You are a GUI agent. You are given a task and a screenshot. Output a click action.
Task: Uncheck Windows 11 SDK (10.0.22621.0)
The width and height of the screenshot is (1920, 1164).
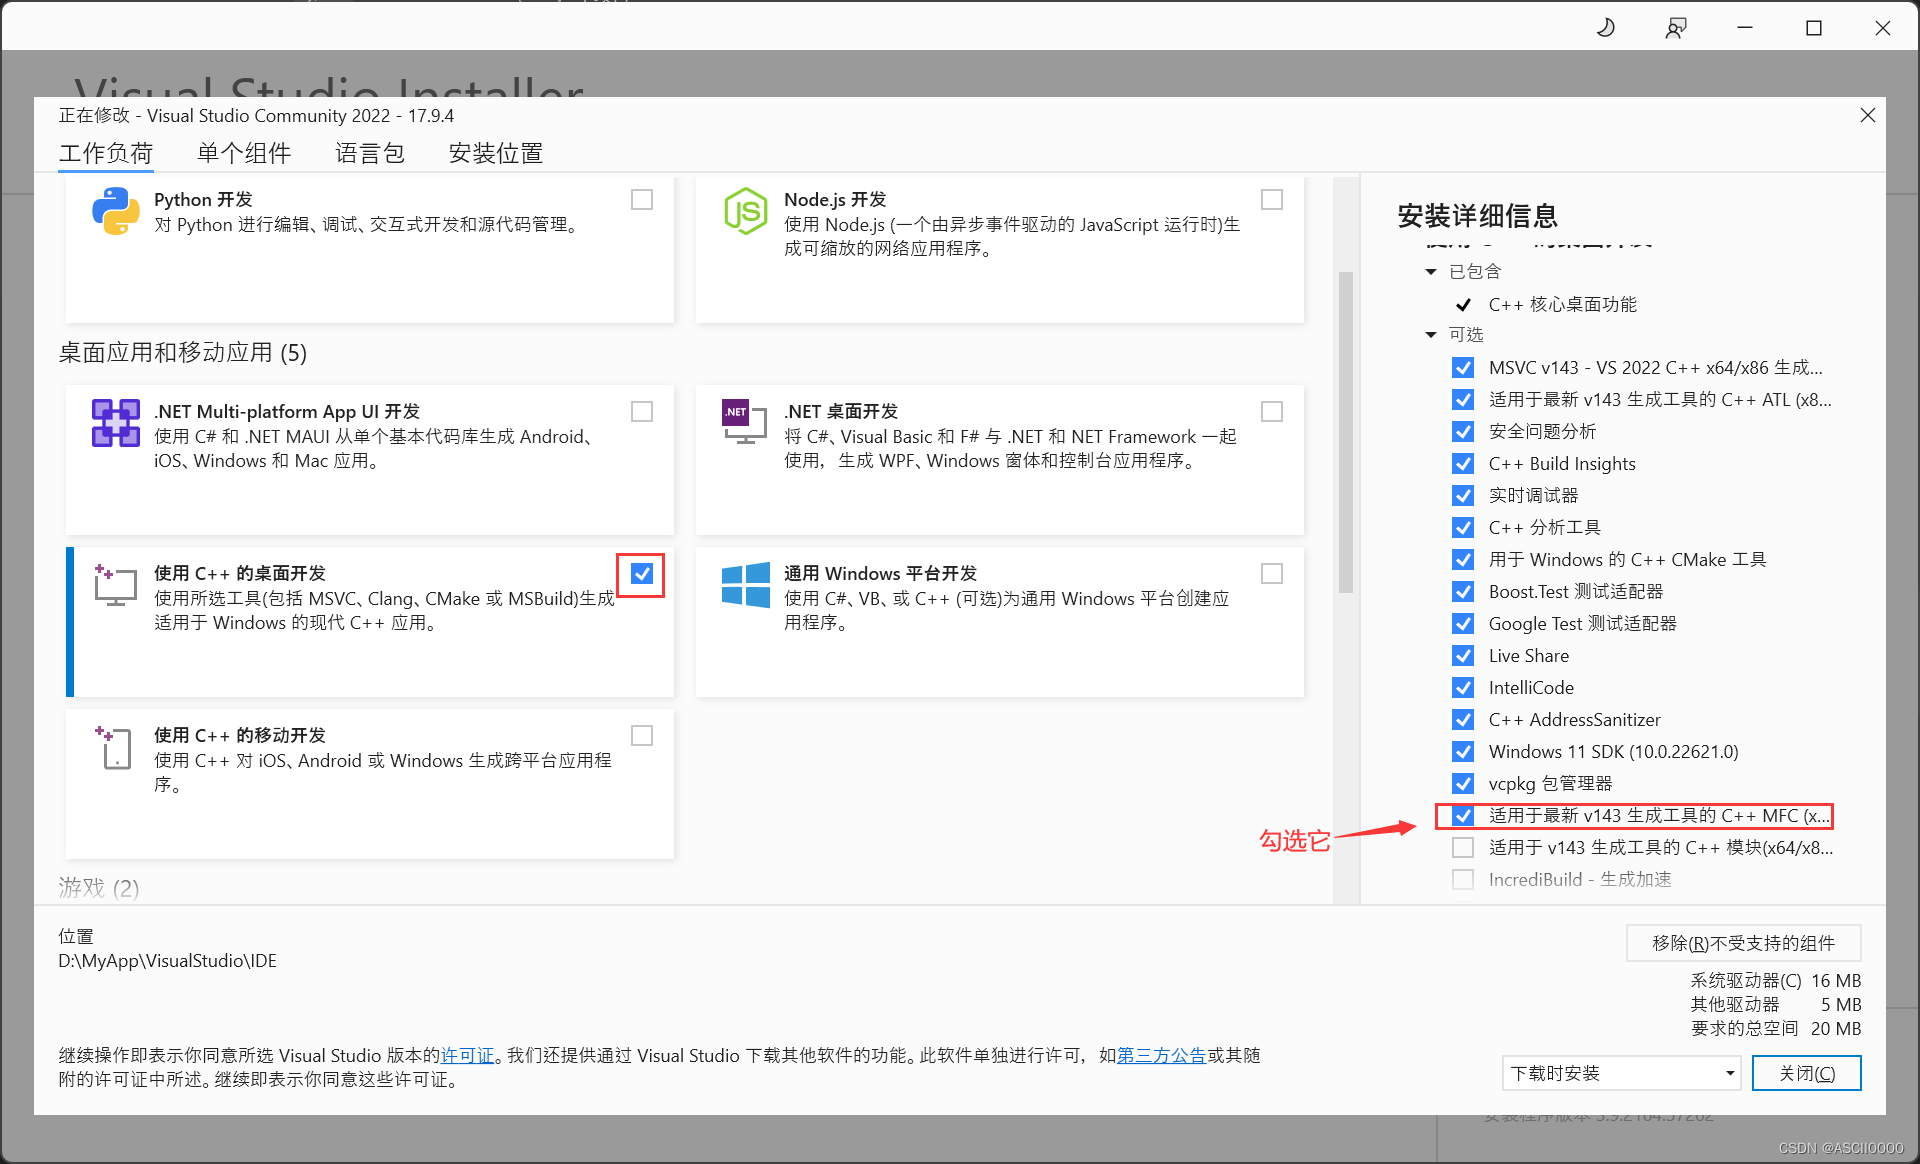pyautogui.click(x=1463, y=752)
